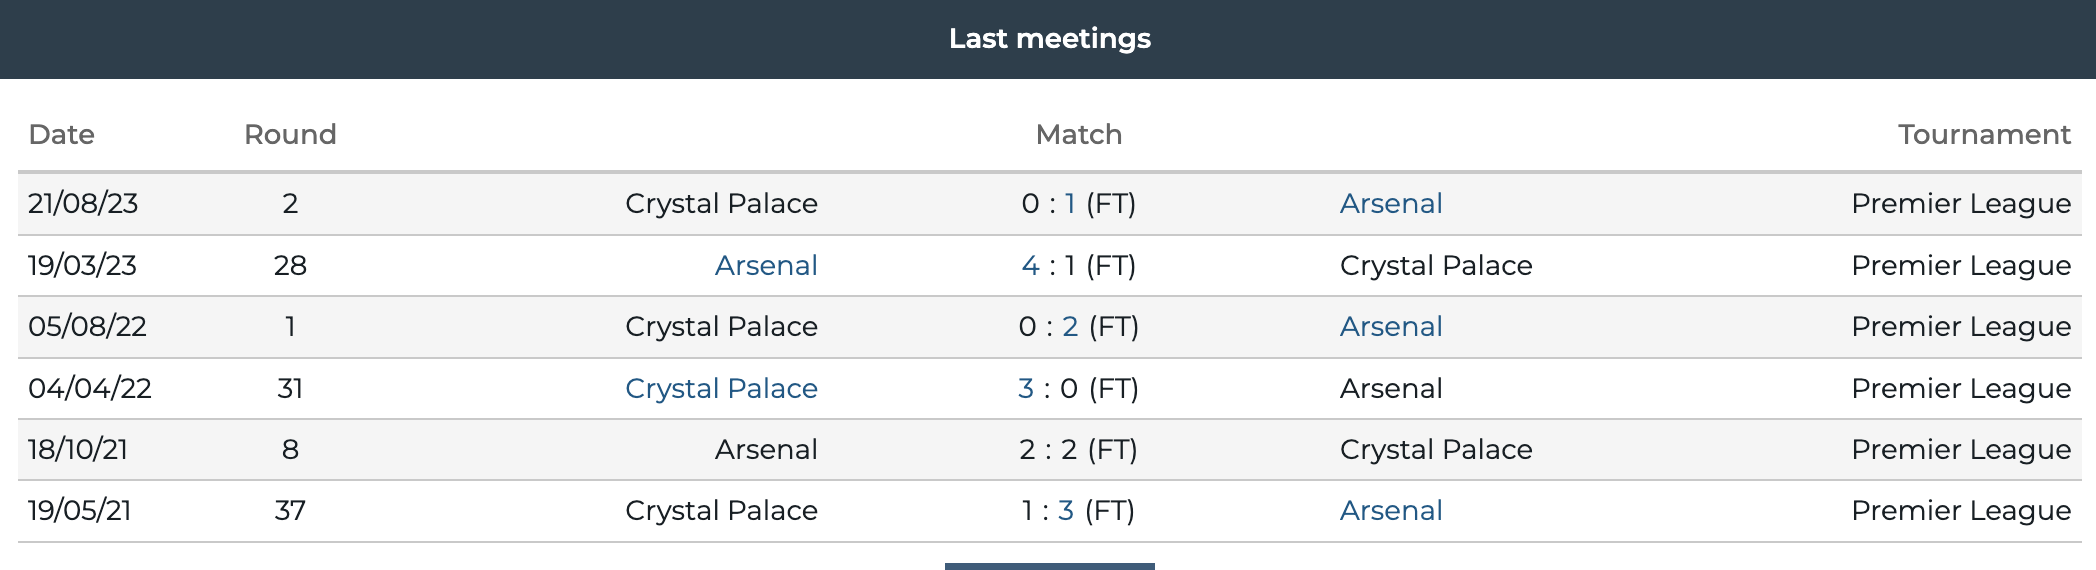
Task: Click the dark bar below the table
Action: pyautogui.click(x=1049, y=566)
